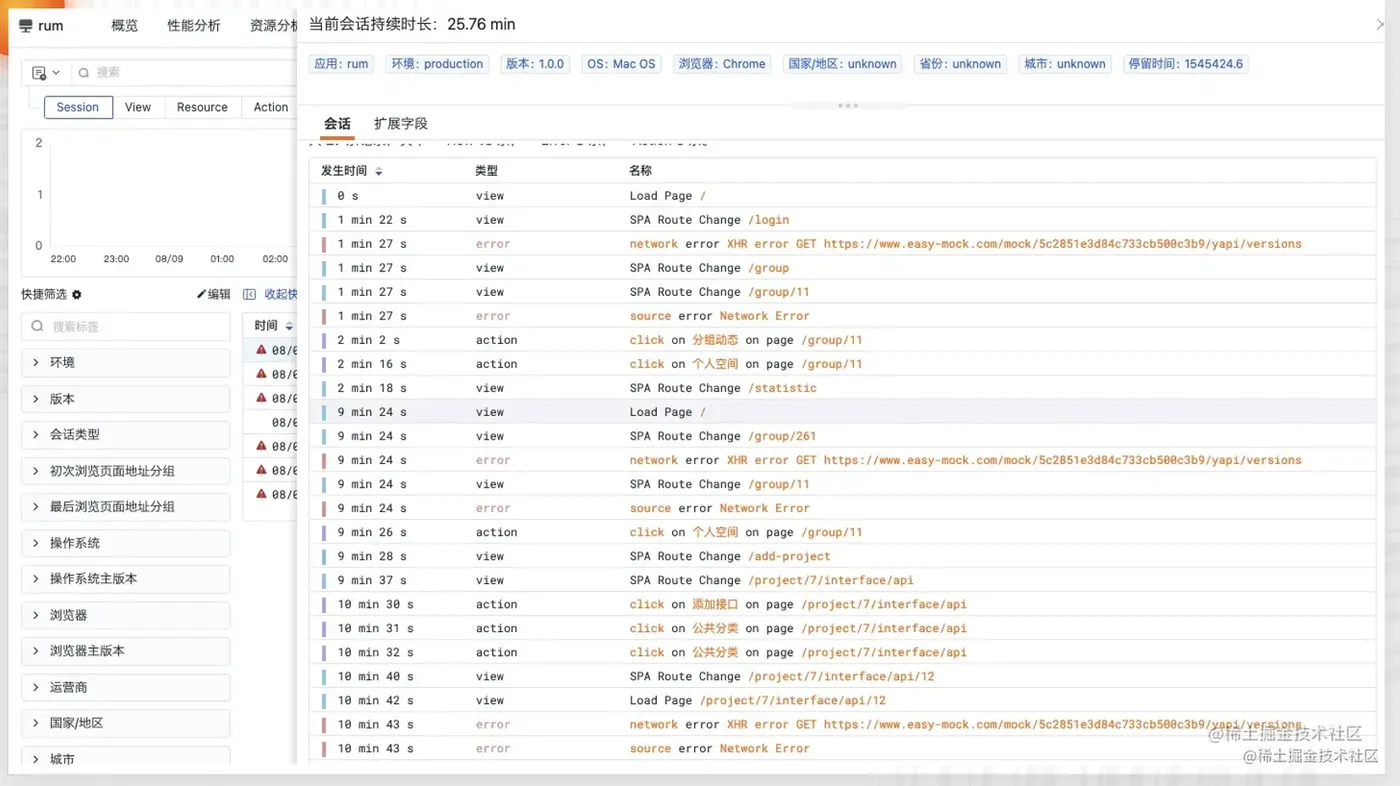The height and width of the screenshot is (786, 1400).
Task: Expand the 版本 filter group
Action: coord(126,398)
